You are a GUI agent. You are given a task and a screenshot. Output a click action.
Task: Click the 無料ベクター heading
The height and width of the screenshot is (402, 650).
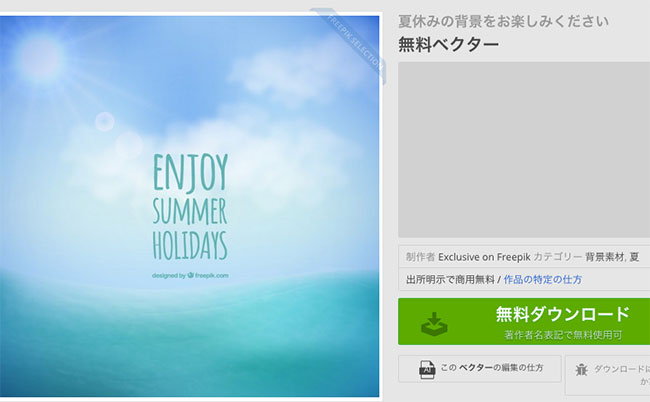[449, 44]
